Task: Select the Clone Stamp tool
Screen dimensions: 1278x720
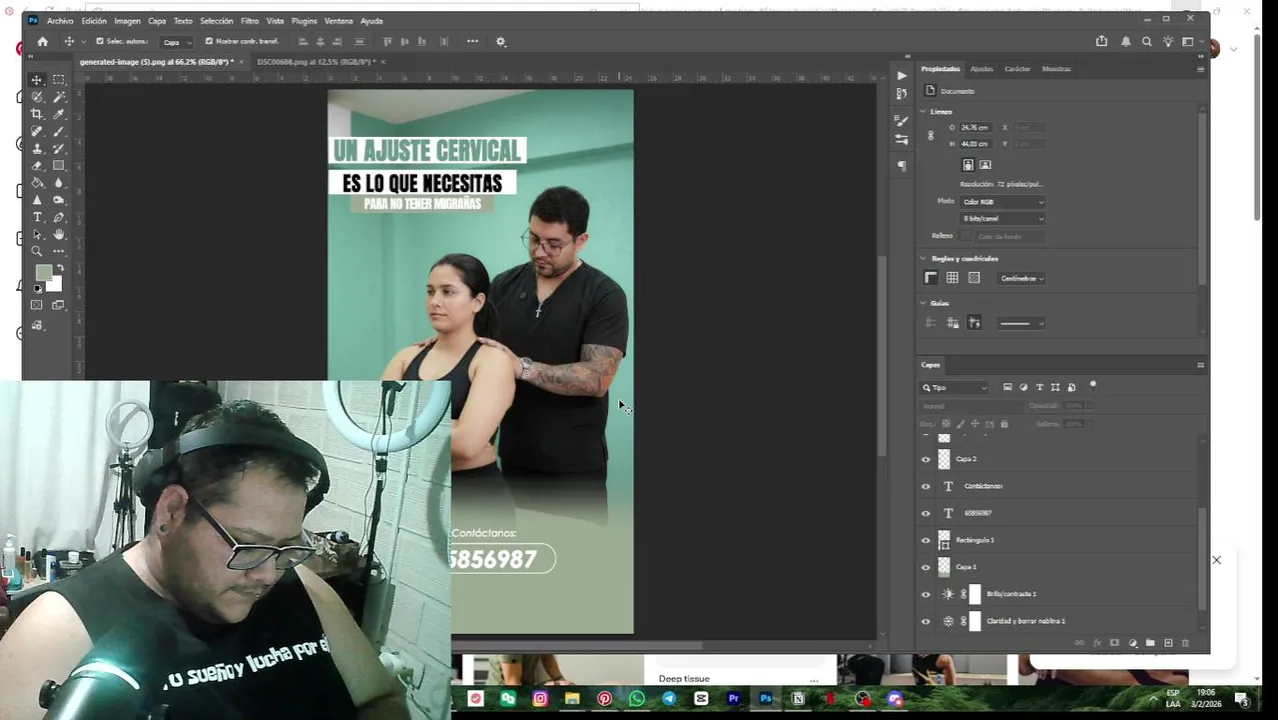Action: click(x=37, y=148)
